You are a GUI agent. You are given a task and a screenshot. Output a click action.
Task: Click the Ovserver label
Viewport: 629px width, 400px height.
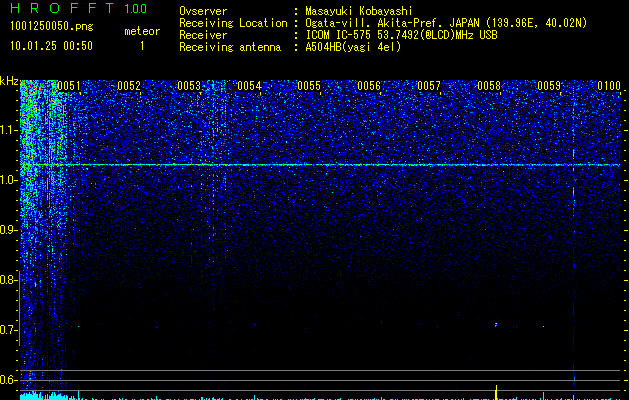[203, 11]
